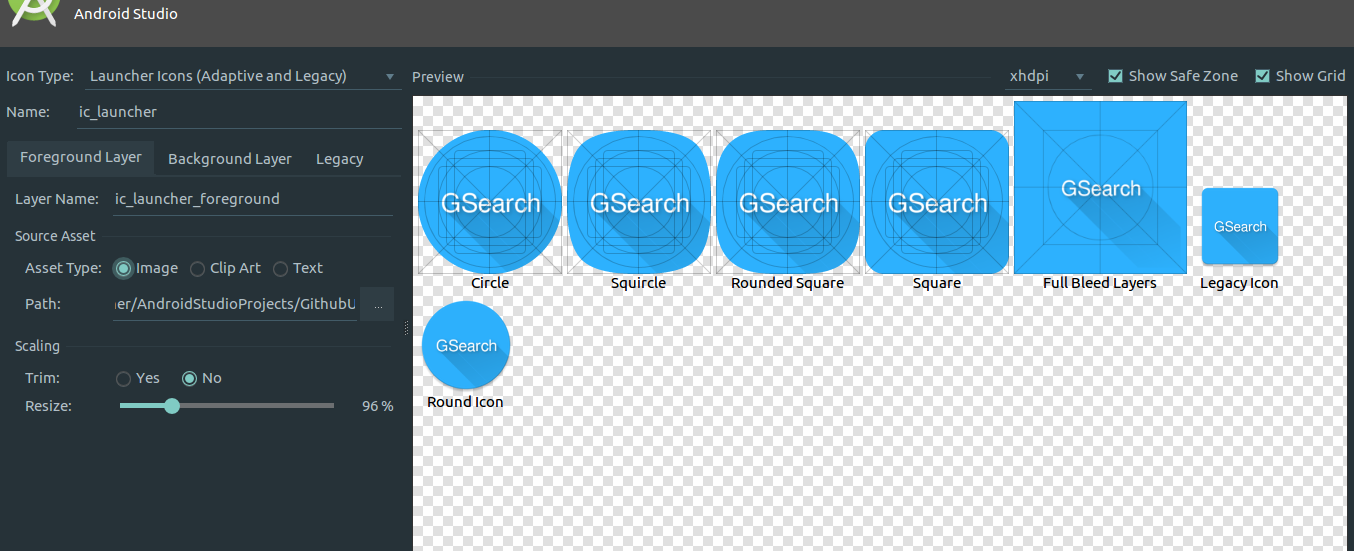Click the Resize slider handle
Viewport: 1354px width, 551px height.
click(x=172, y=406)
